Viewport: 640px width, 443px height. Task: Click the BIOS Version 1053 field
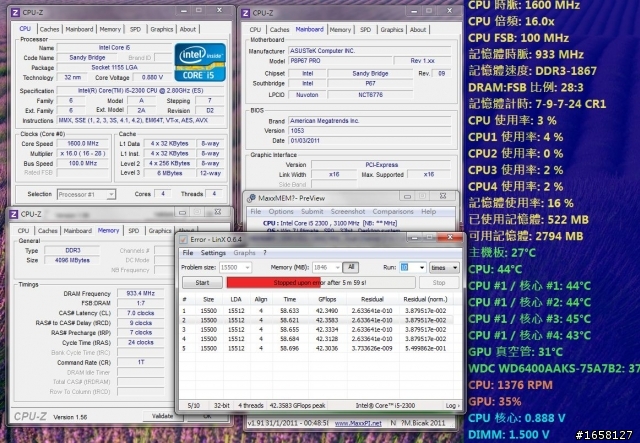(370, 131)
